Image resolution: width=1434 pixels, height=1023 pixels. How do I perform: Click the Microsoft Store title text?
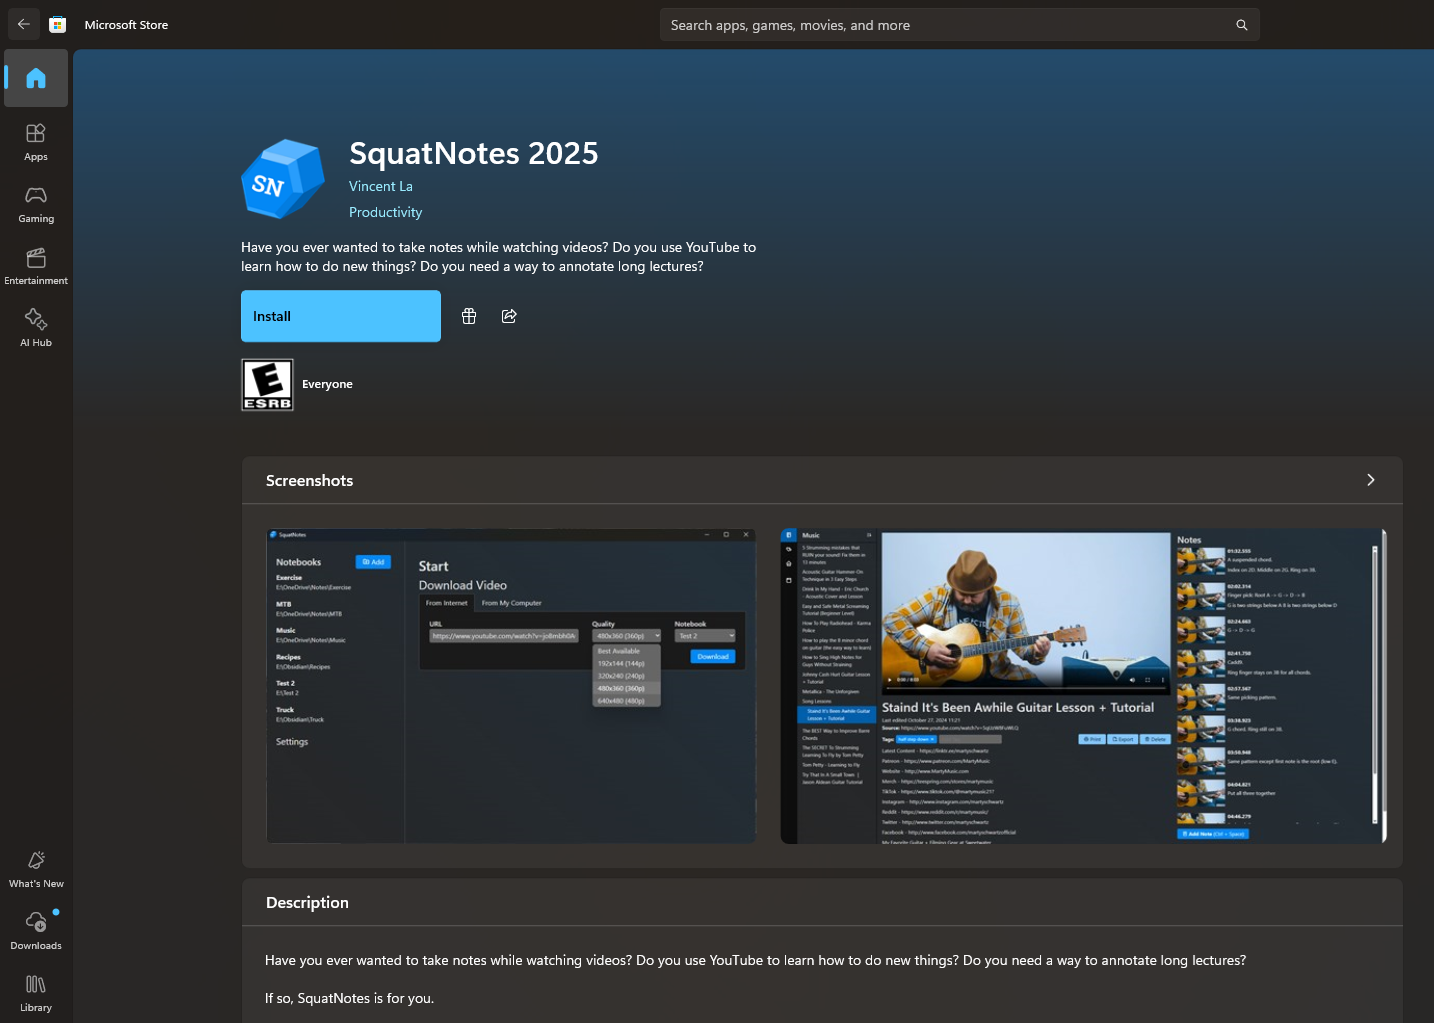click(126, 25)
